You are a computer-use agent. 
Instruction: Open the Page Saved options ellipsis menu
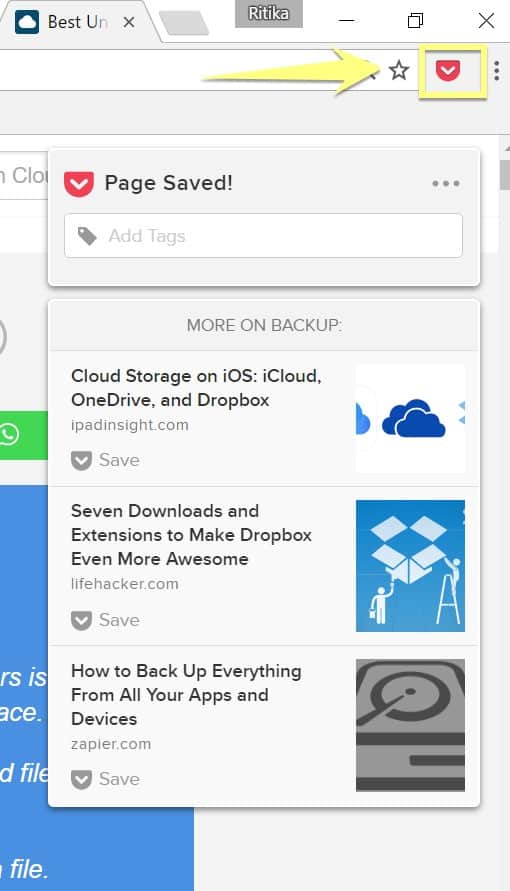[446, 184]
